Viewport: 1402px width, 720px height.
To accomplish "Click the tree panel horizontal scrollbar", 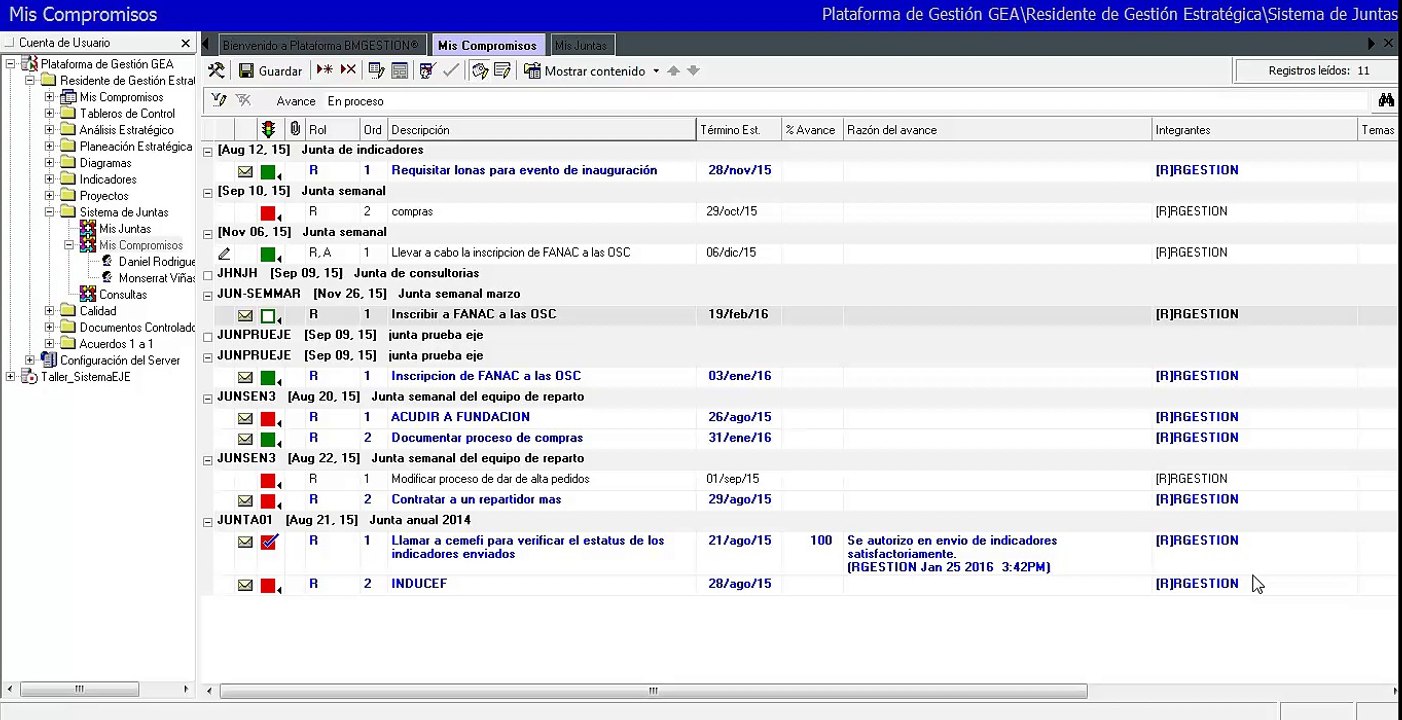I will click(x=79, y=689).
